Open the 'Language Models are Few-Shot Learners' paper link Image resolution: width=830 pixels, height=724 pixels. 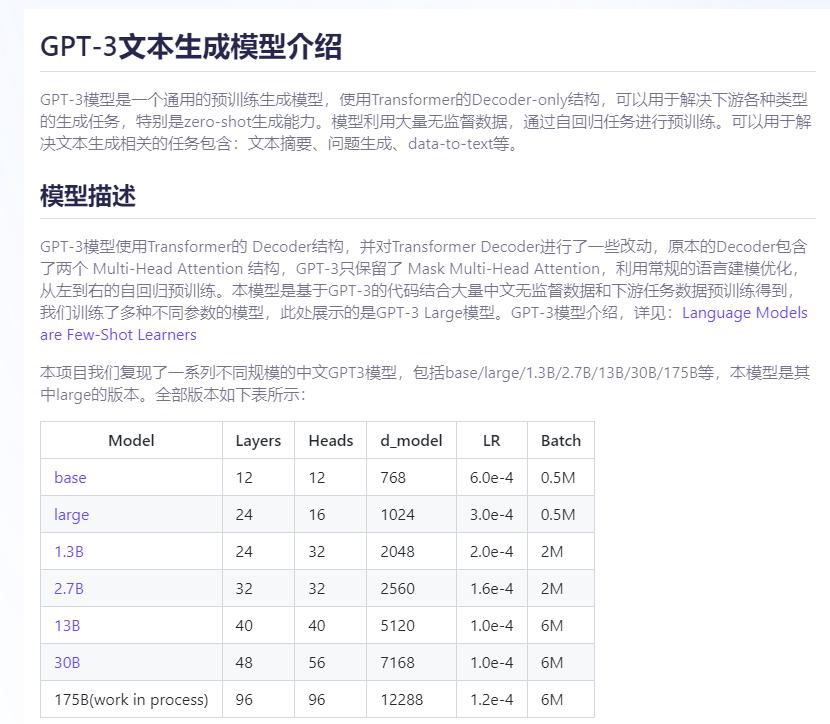click(x=744, y=312)
